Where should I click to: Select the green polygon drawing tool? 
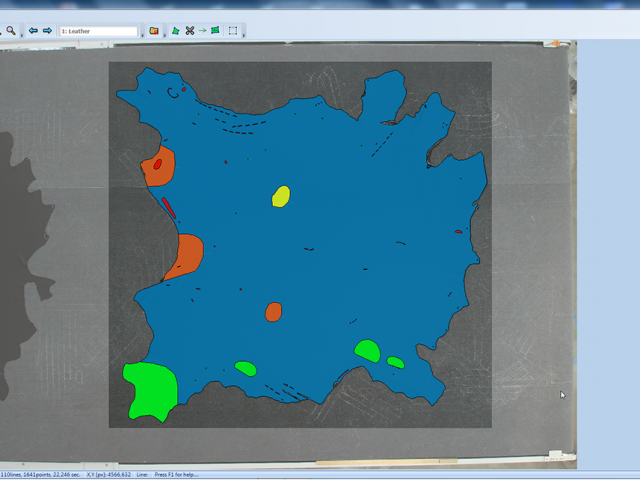(176, 31)
